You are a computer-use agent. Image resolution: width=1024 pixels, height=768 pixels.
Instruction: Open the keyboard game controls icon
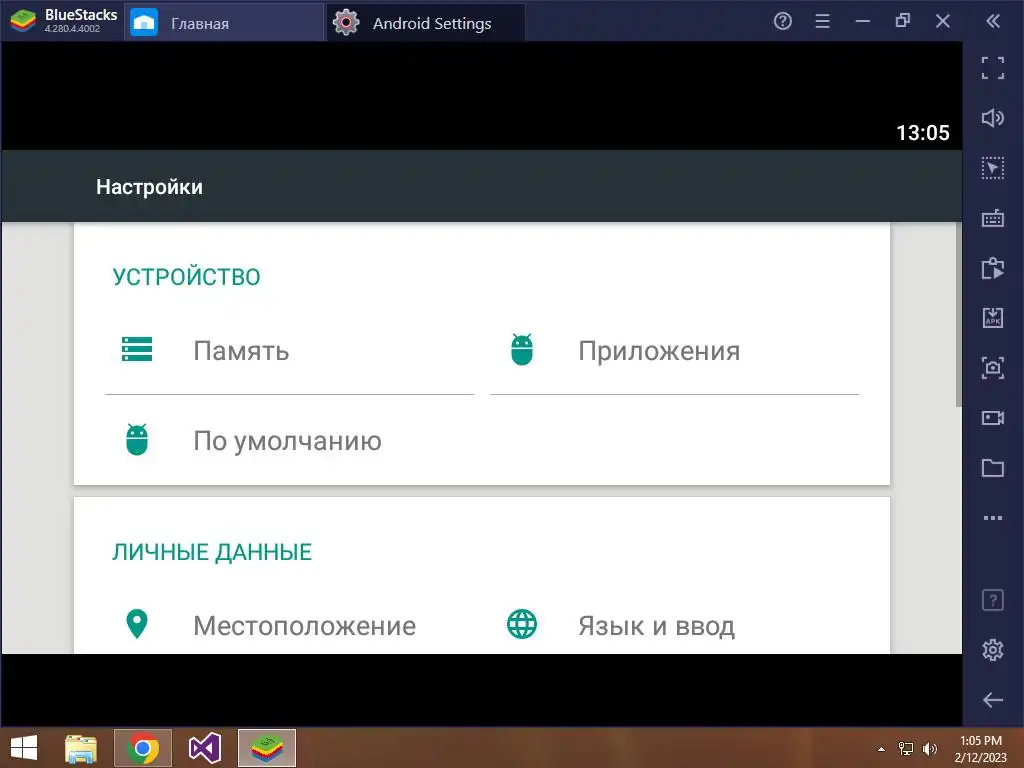pyautogui.click(x=993, y=218)
